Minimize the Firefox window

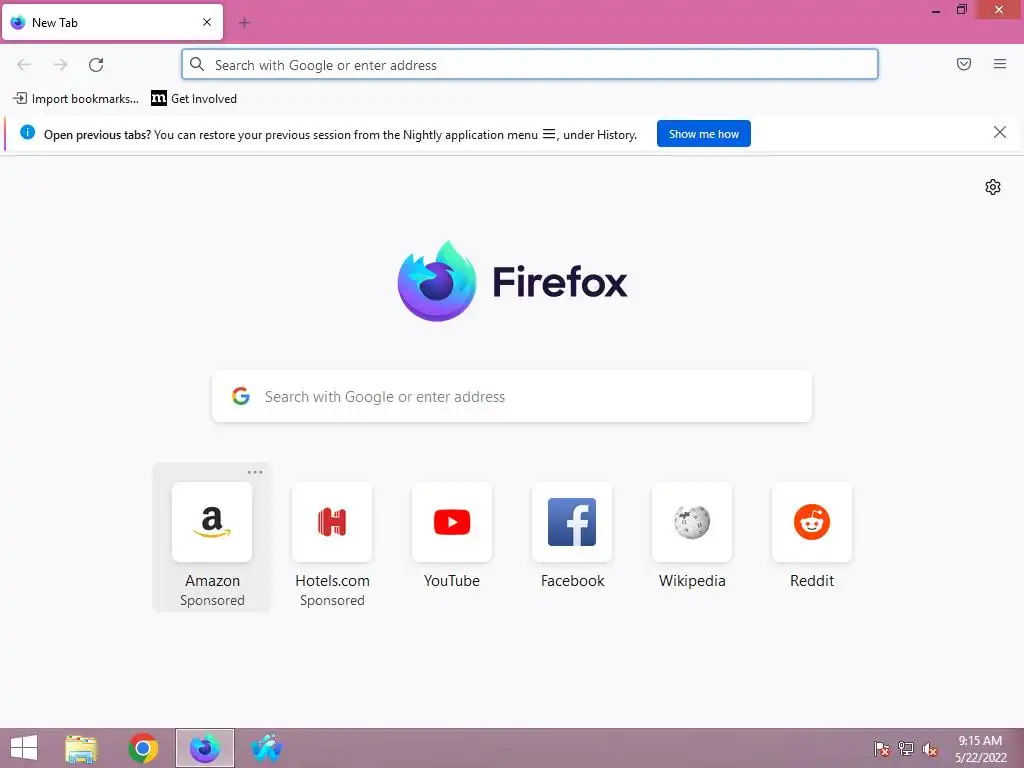[936, 10]
